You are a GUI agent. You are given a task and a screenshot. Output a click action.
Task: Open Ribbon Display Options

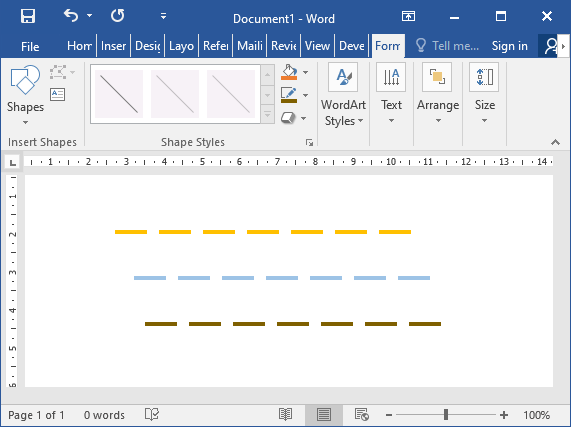[x=408, y=16]
